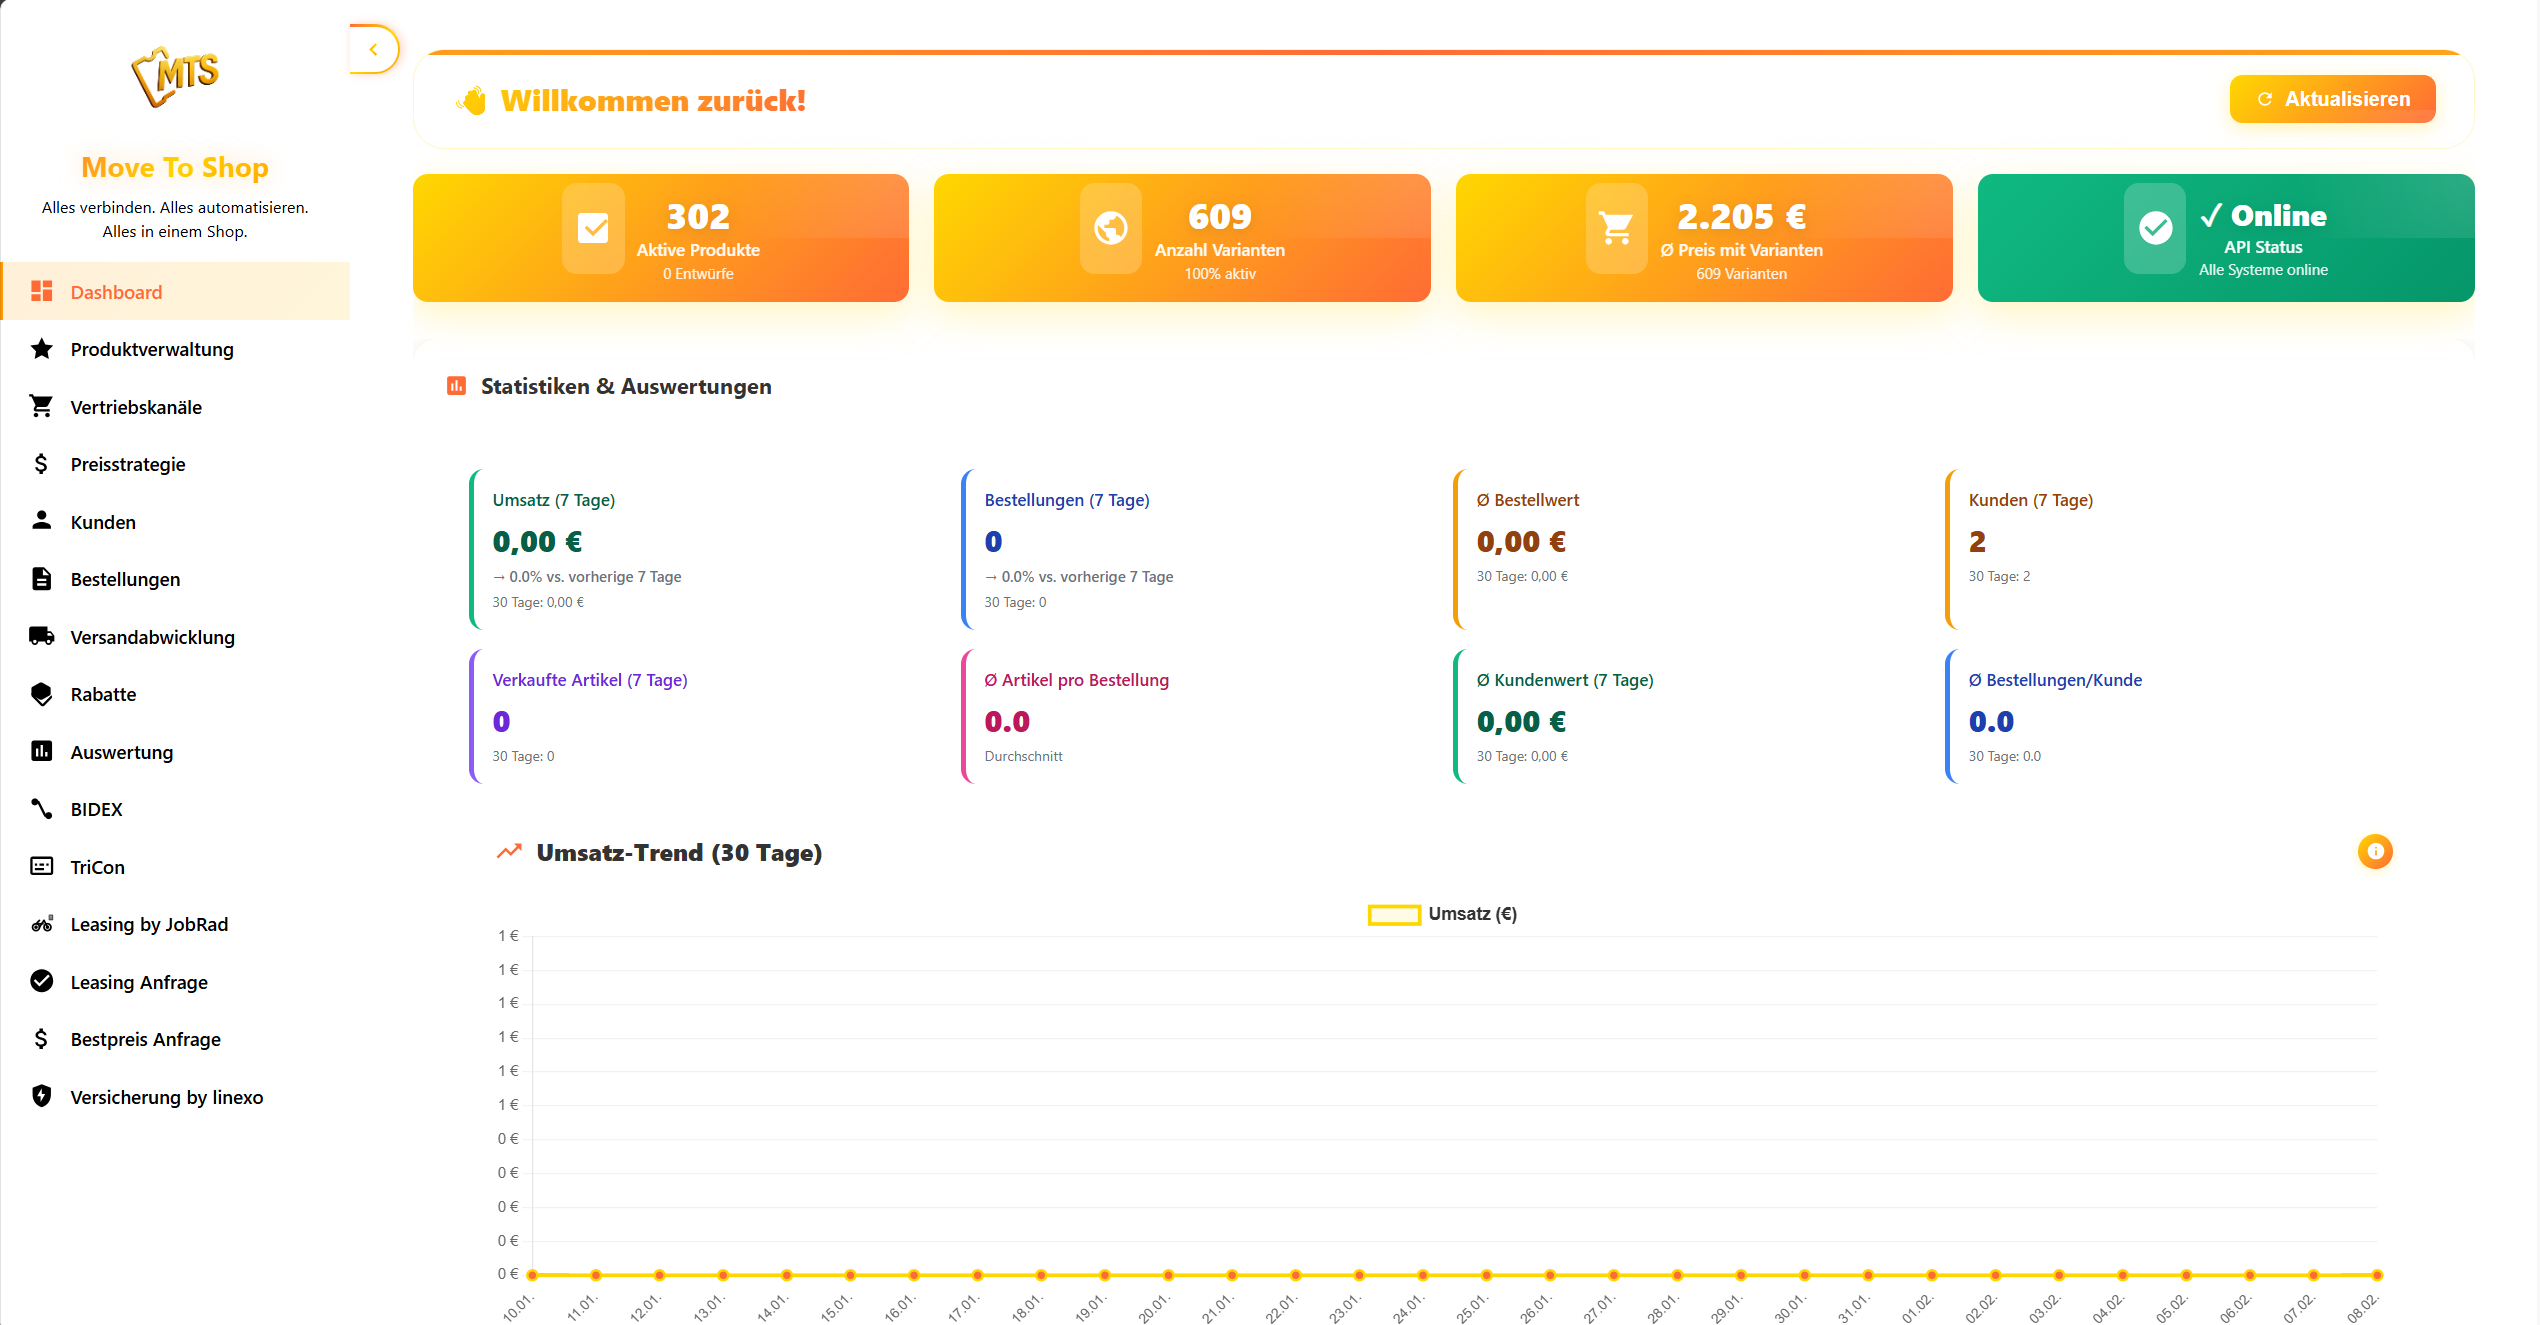
Task: Select the Versandabwicklung truck icon
Action: pyautogui.click(x=41, y=636)
